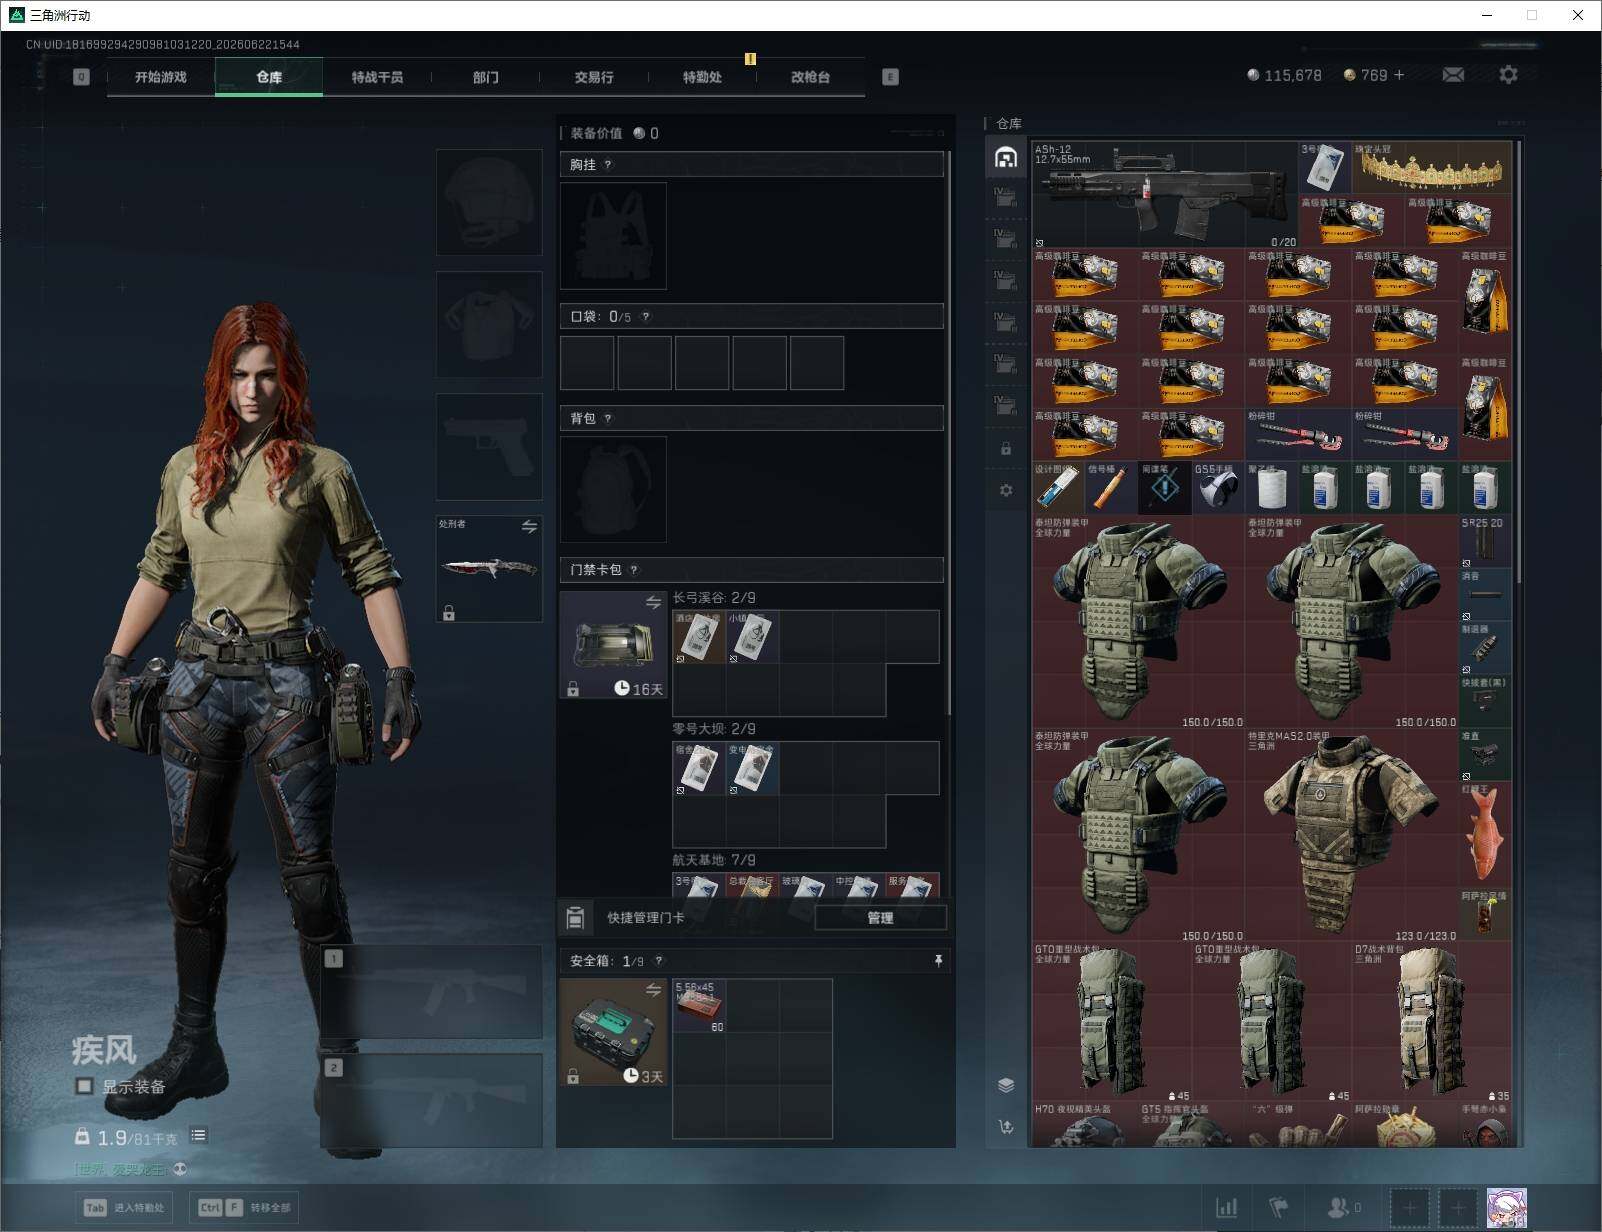Click the stash stack layers icon

pos(1006,1085)
